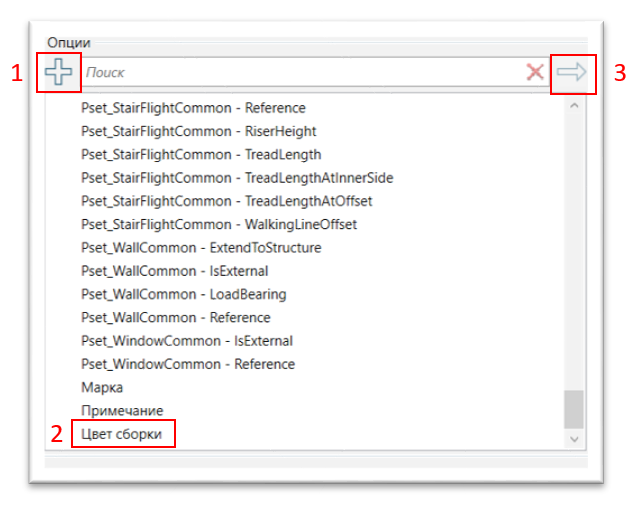Click the right arrow apply icon
This screenshot has height=507, width=634.
[x=573, y=72]
